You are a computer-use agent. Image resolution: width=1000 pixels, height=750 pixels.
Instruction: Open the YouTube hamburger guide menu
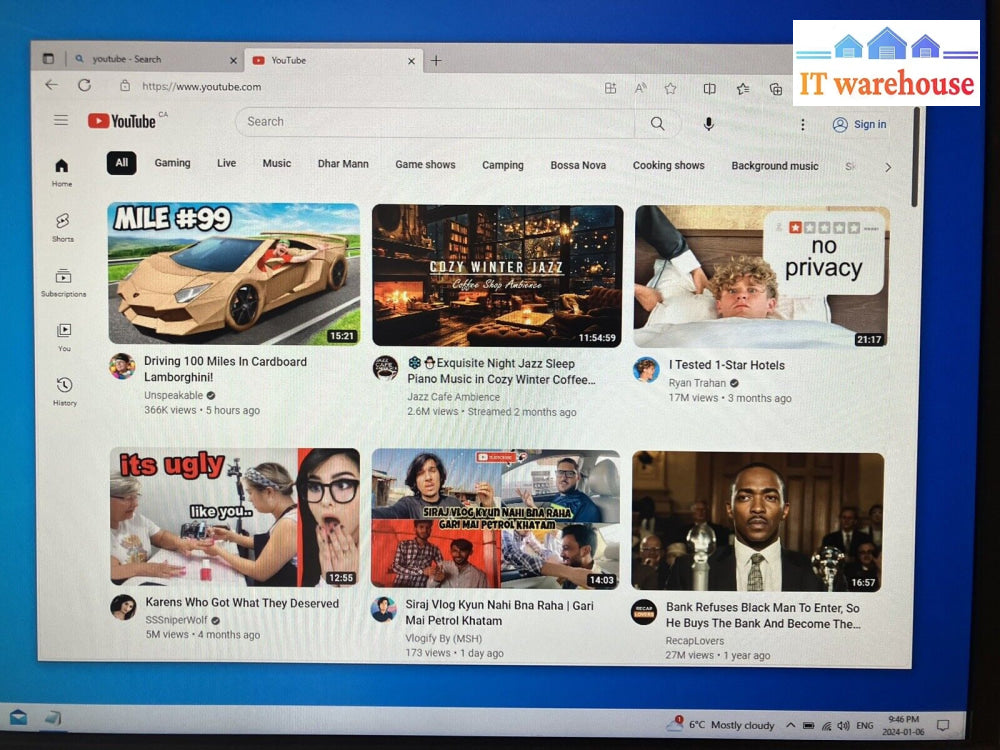[x=61, y=120]
